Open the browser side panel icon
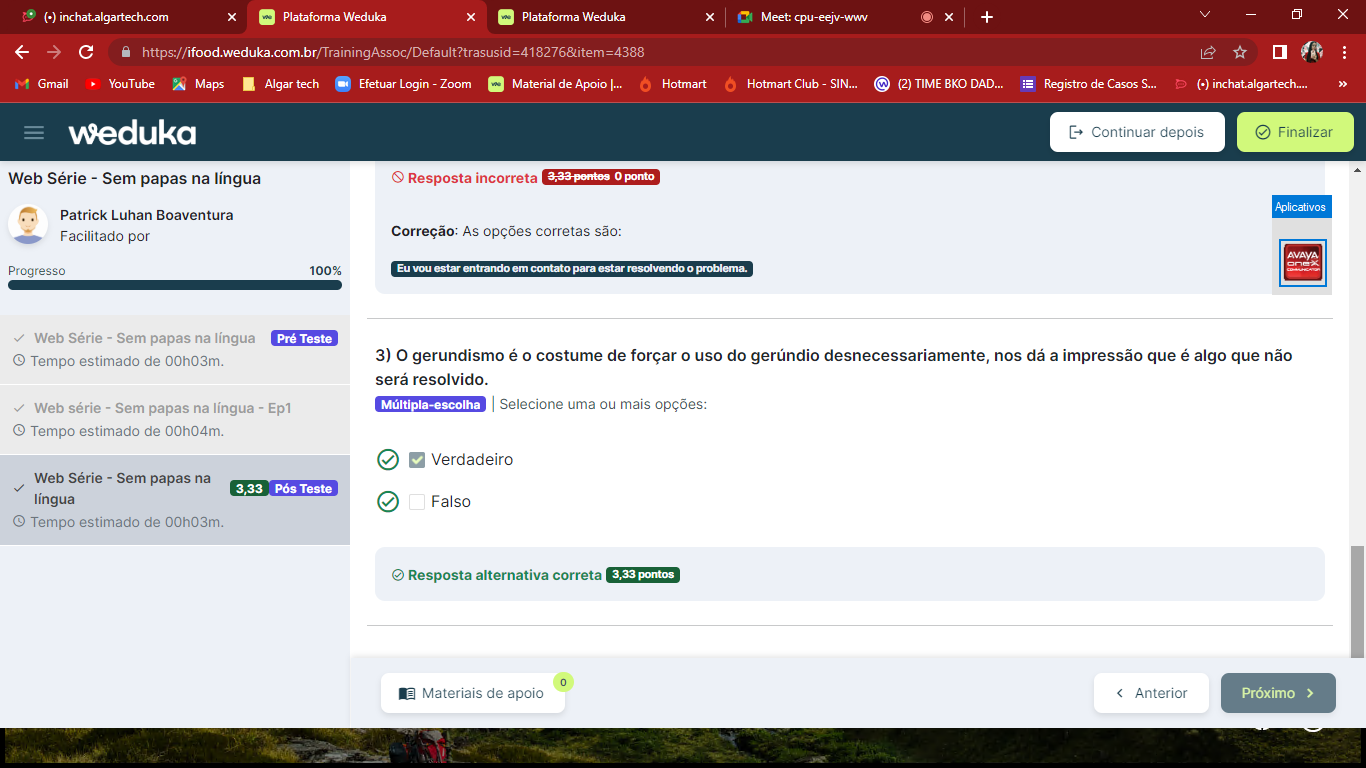 pos(1279,52)
